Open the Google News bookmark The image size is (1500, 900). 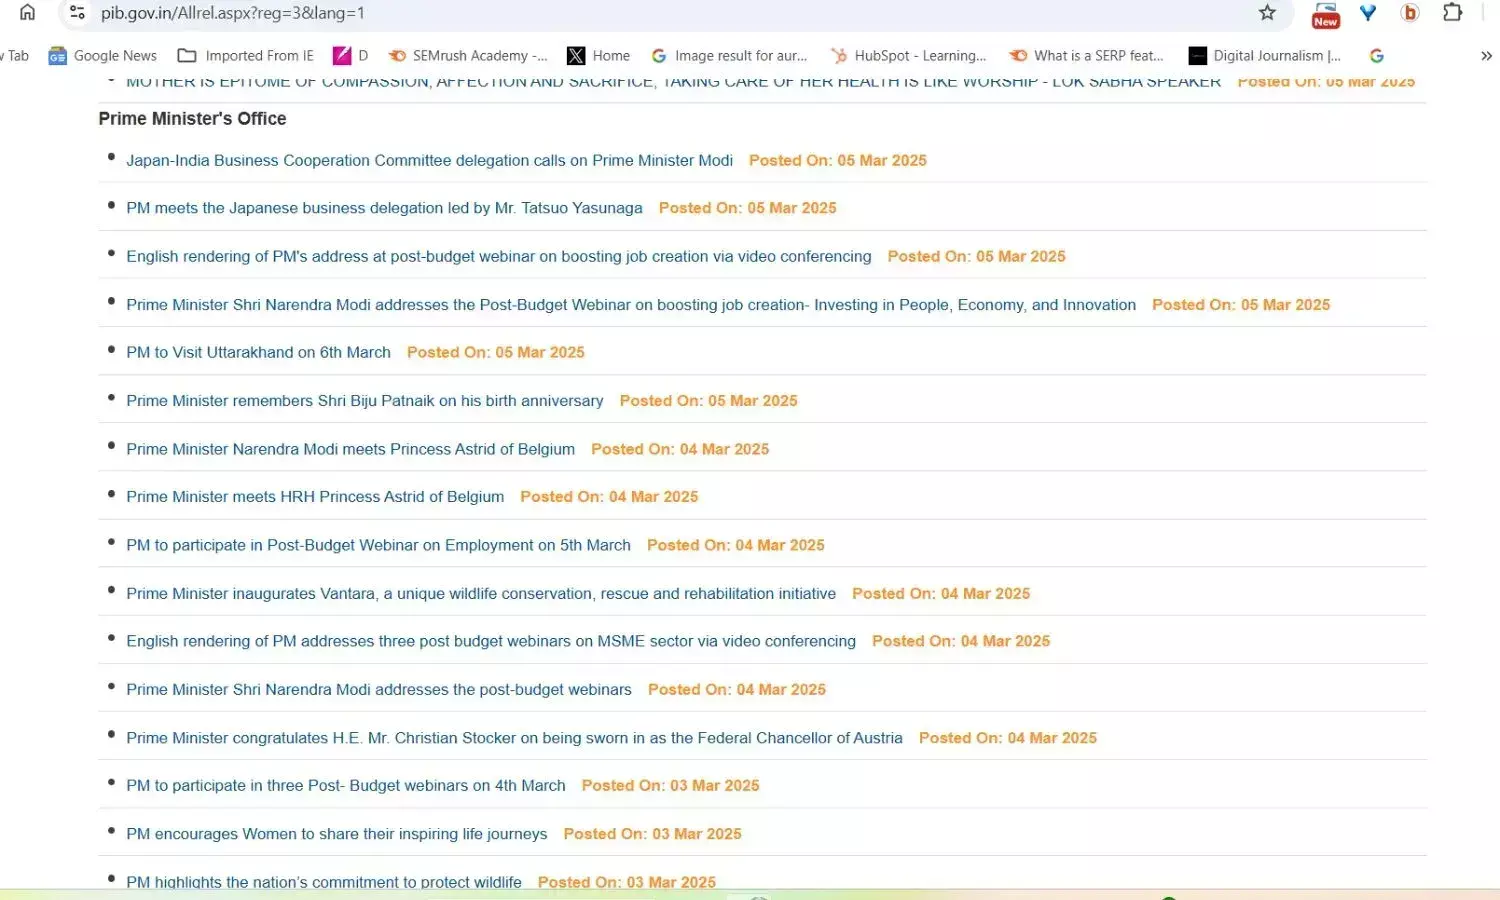click(103, 56)
